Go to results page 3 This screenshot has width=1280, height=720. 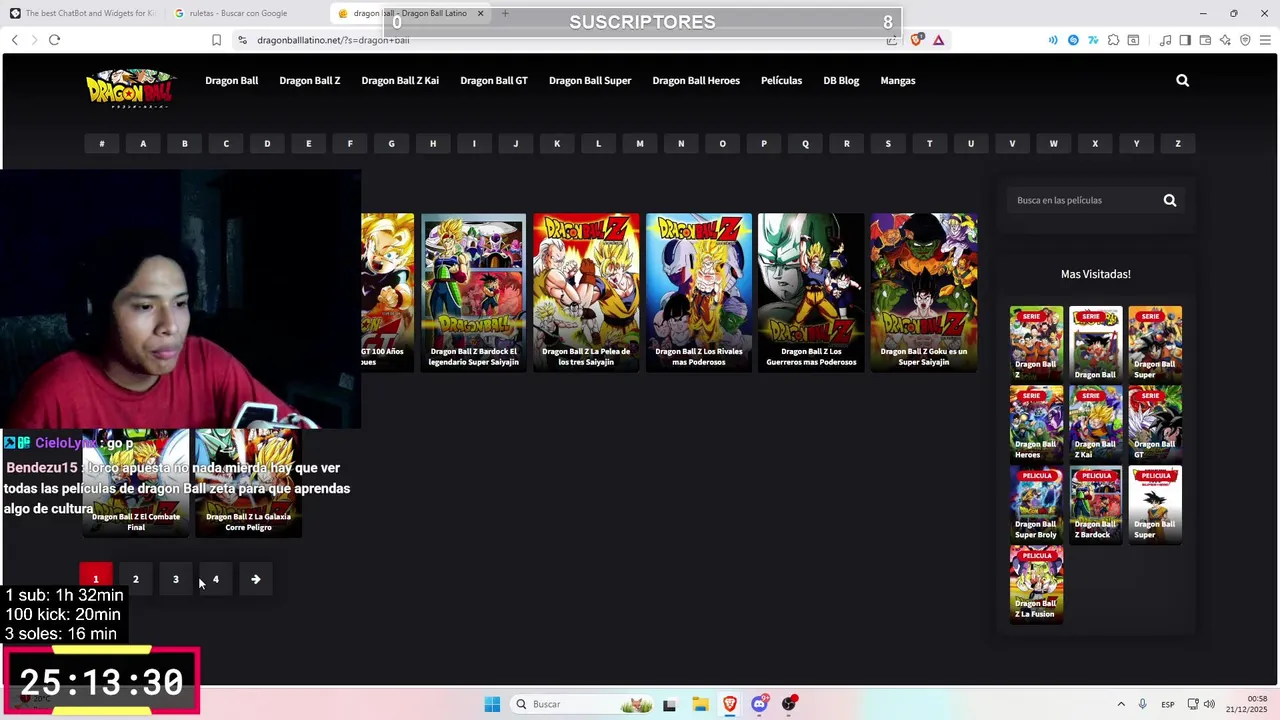click(176, 579)
